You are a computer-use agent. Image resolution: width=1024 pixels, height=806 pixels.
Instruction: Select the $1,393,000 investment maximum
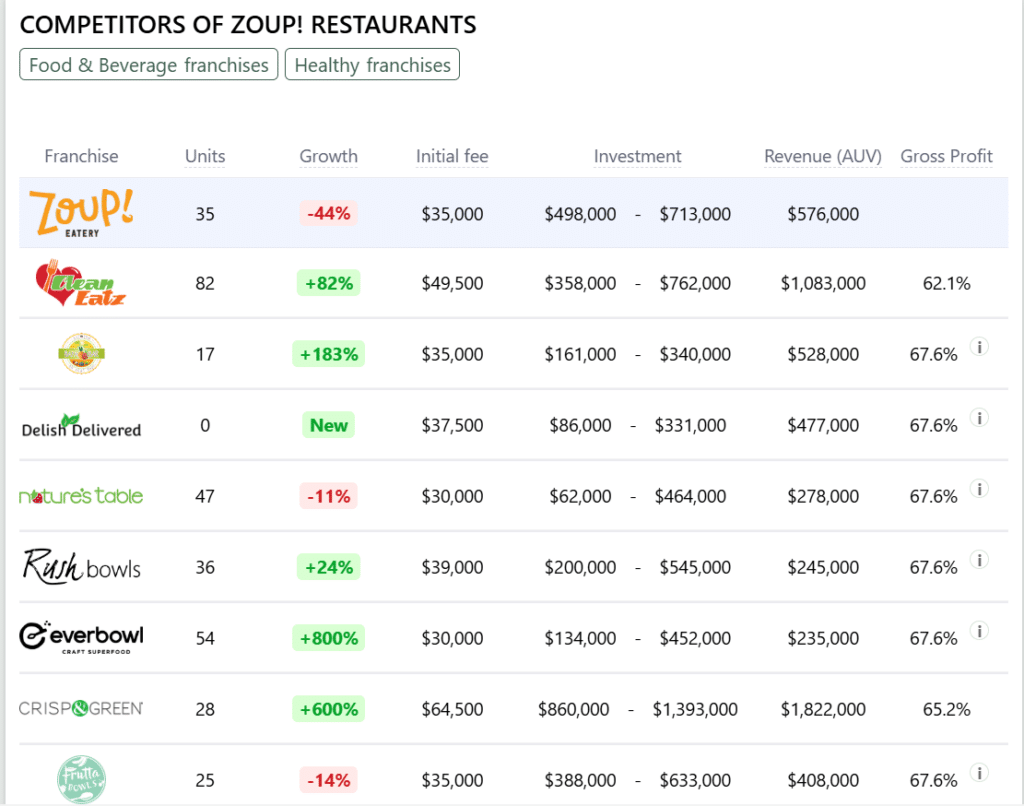tap(695, 709)
